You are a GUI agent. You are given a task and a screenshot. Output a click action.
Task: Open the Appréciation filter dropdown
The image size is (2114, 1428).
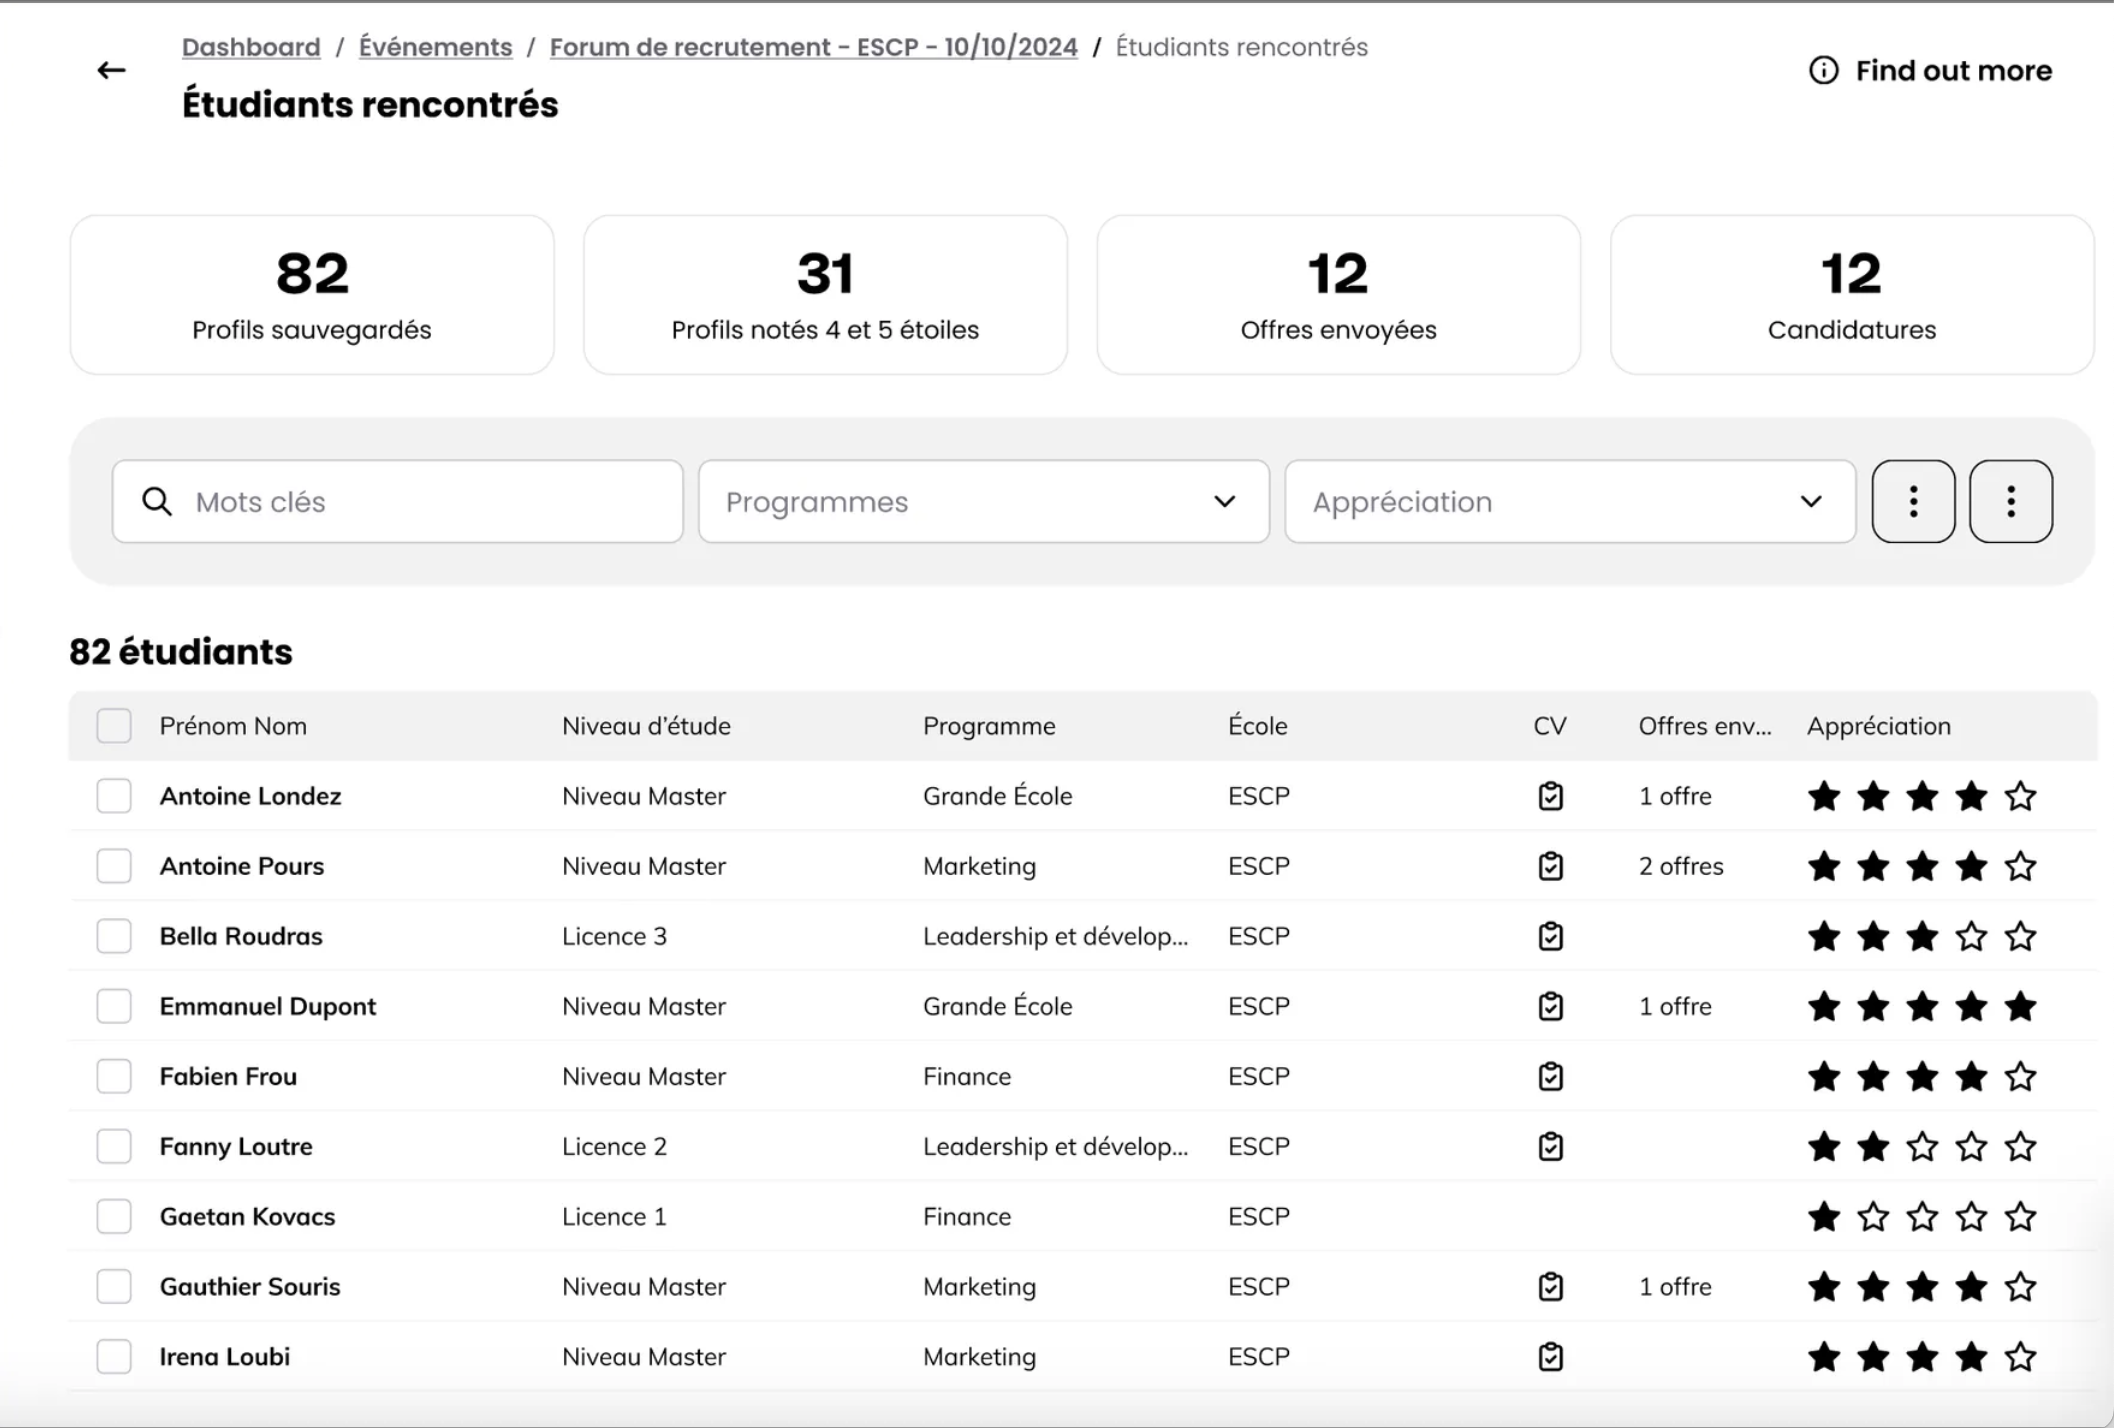[x=1569, y=502]
